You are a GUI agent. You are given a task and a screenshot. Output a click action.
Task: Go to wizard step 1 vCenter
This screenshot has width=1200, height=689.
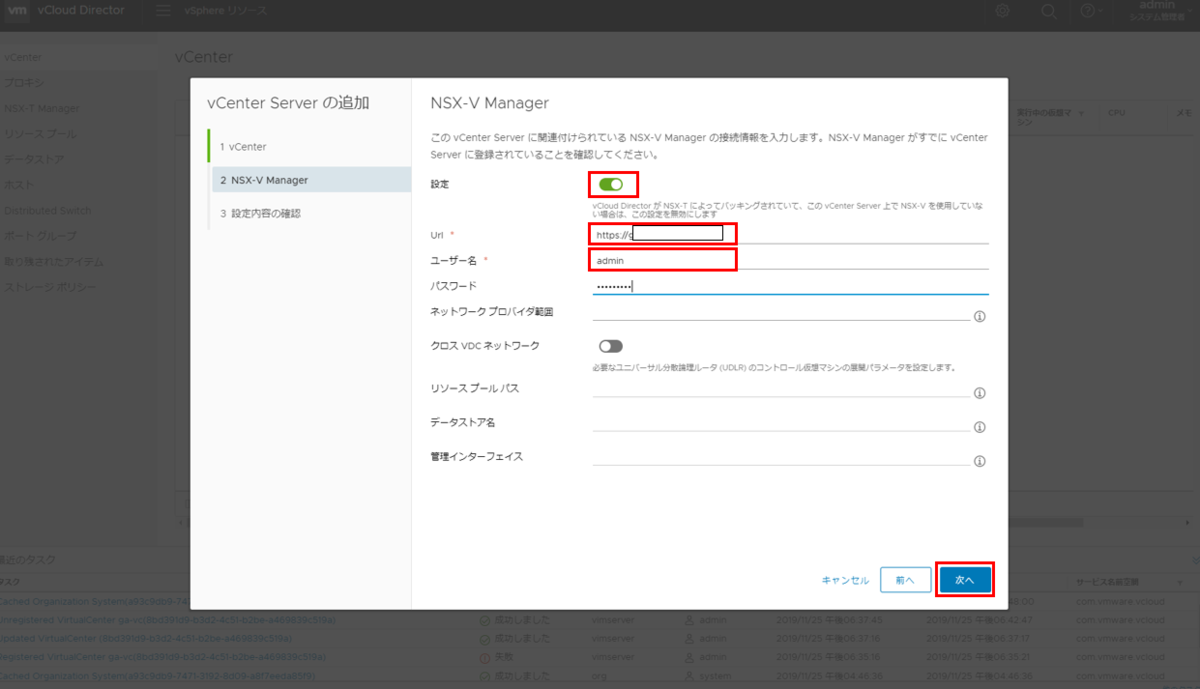click(x=310, y=146)
